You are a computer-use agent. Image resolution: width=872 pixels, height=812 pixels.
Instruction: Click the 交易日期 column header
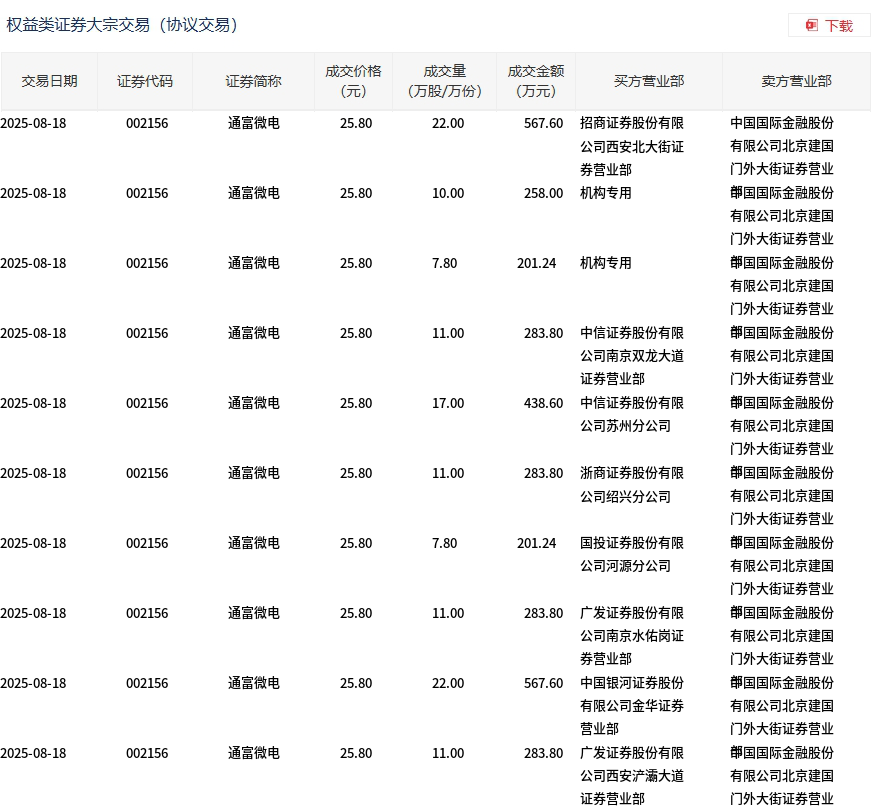pos(49,81)
